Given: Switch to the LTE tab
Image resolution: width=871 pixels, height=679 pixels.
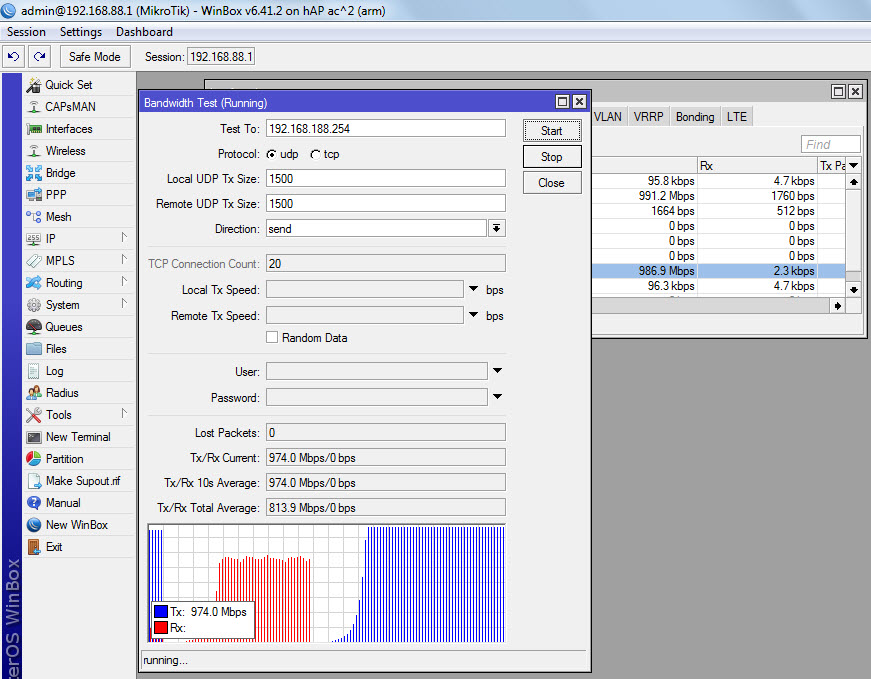Looking at the screenshot, I should [737, 117].
